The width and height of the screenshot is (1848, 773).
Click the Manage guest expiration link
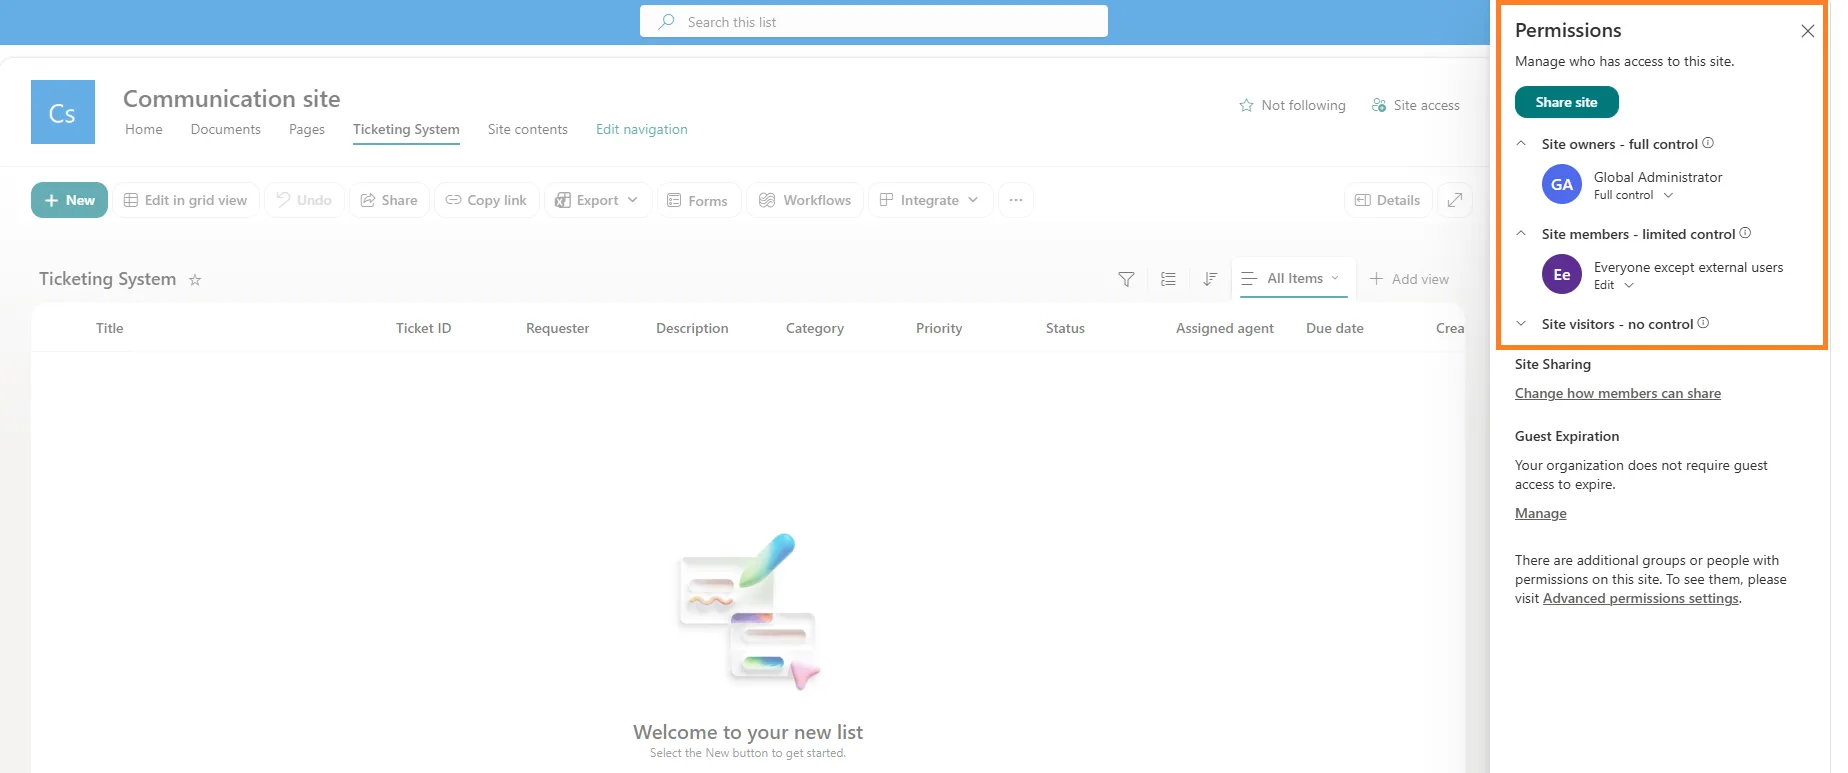click(1541, 513)
